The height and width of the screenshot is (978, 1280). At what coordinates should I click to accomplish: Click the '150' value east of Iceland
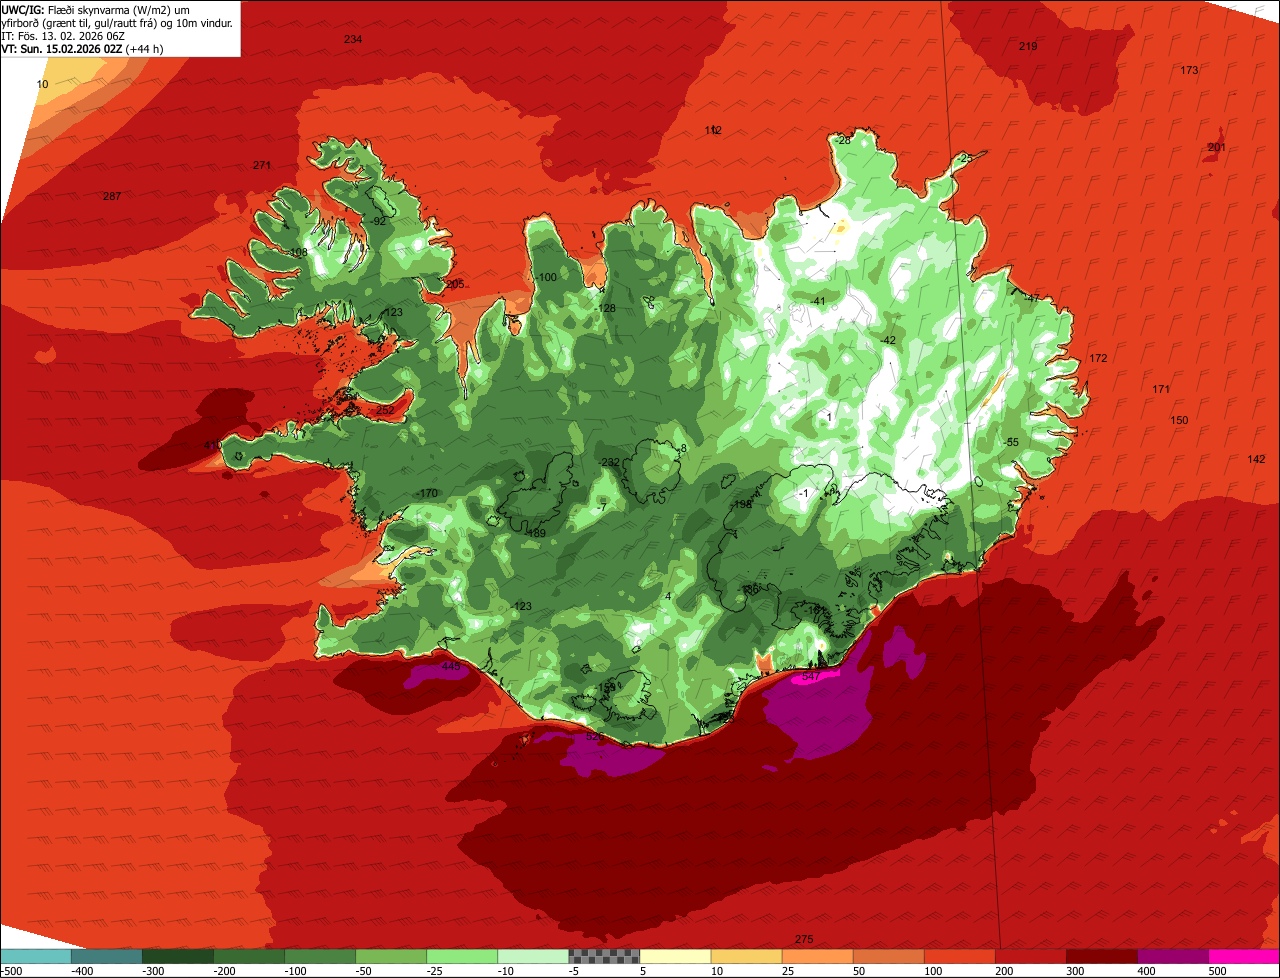click(1179, 420)
